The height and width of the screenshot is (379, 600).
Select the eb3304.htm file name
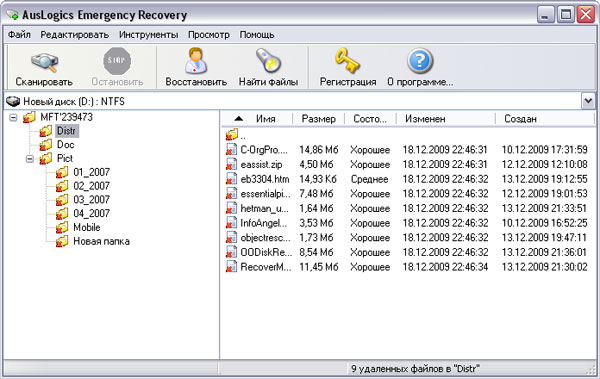click(265, 179)
